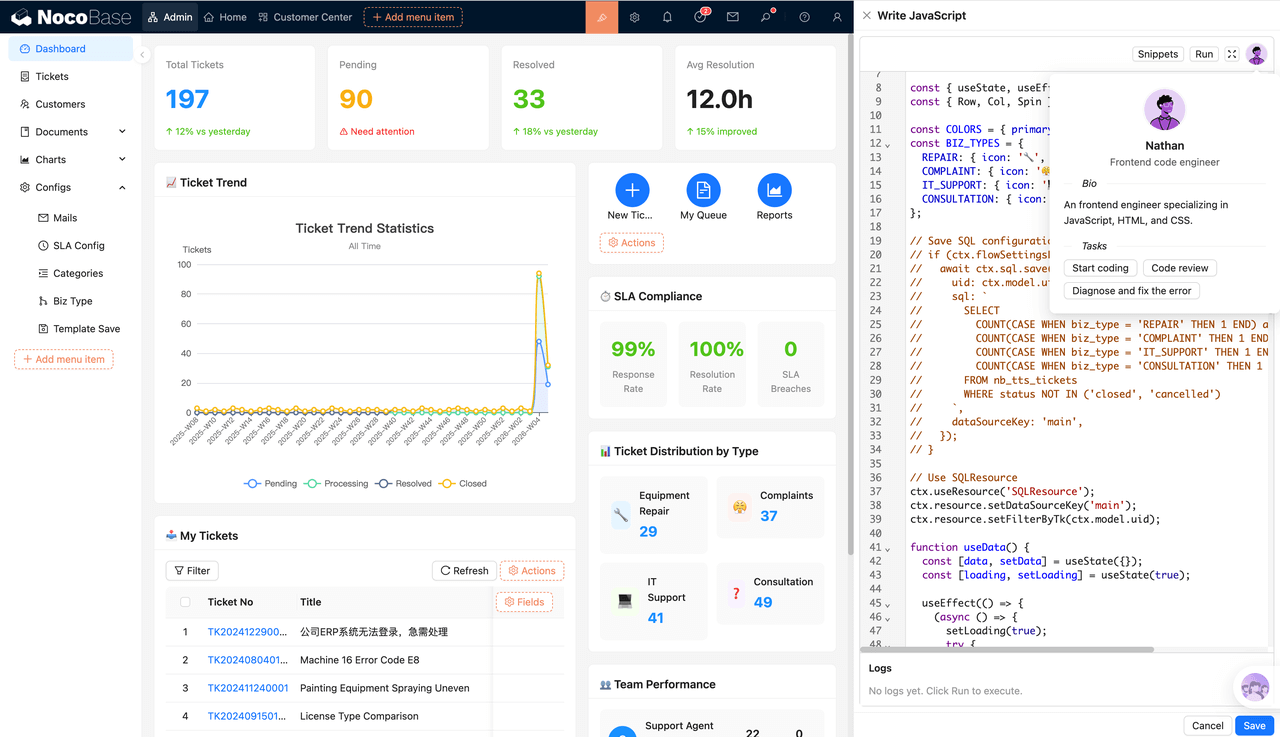Toggle the Closed series in chart legend
The width and height of the screenshot is (1280, 737).
[x=463, y=483]
